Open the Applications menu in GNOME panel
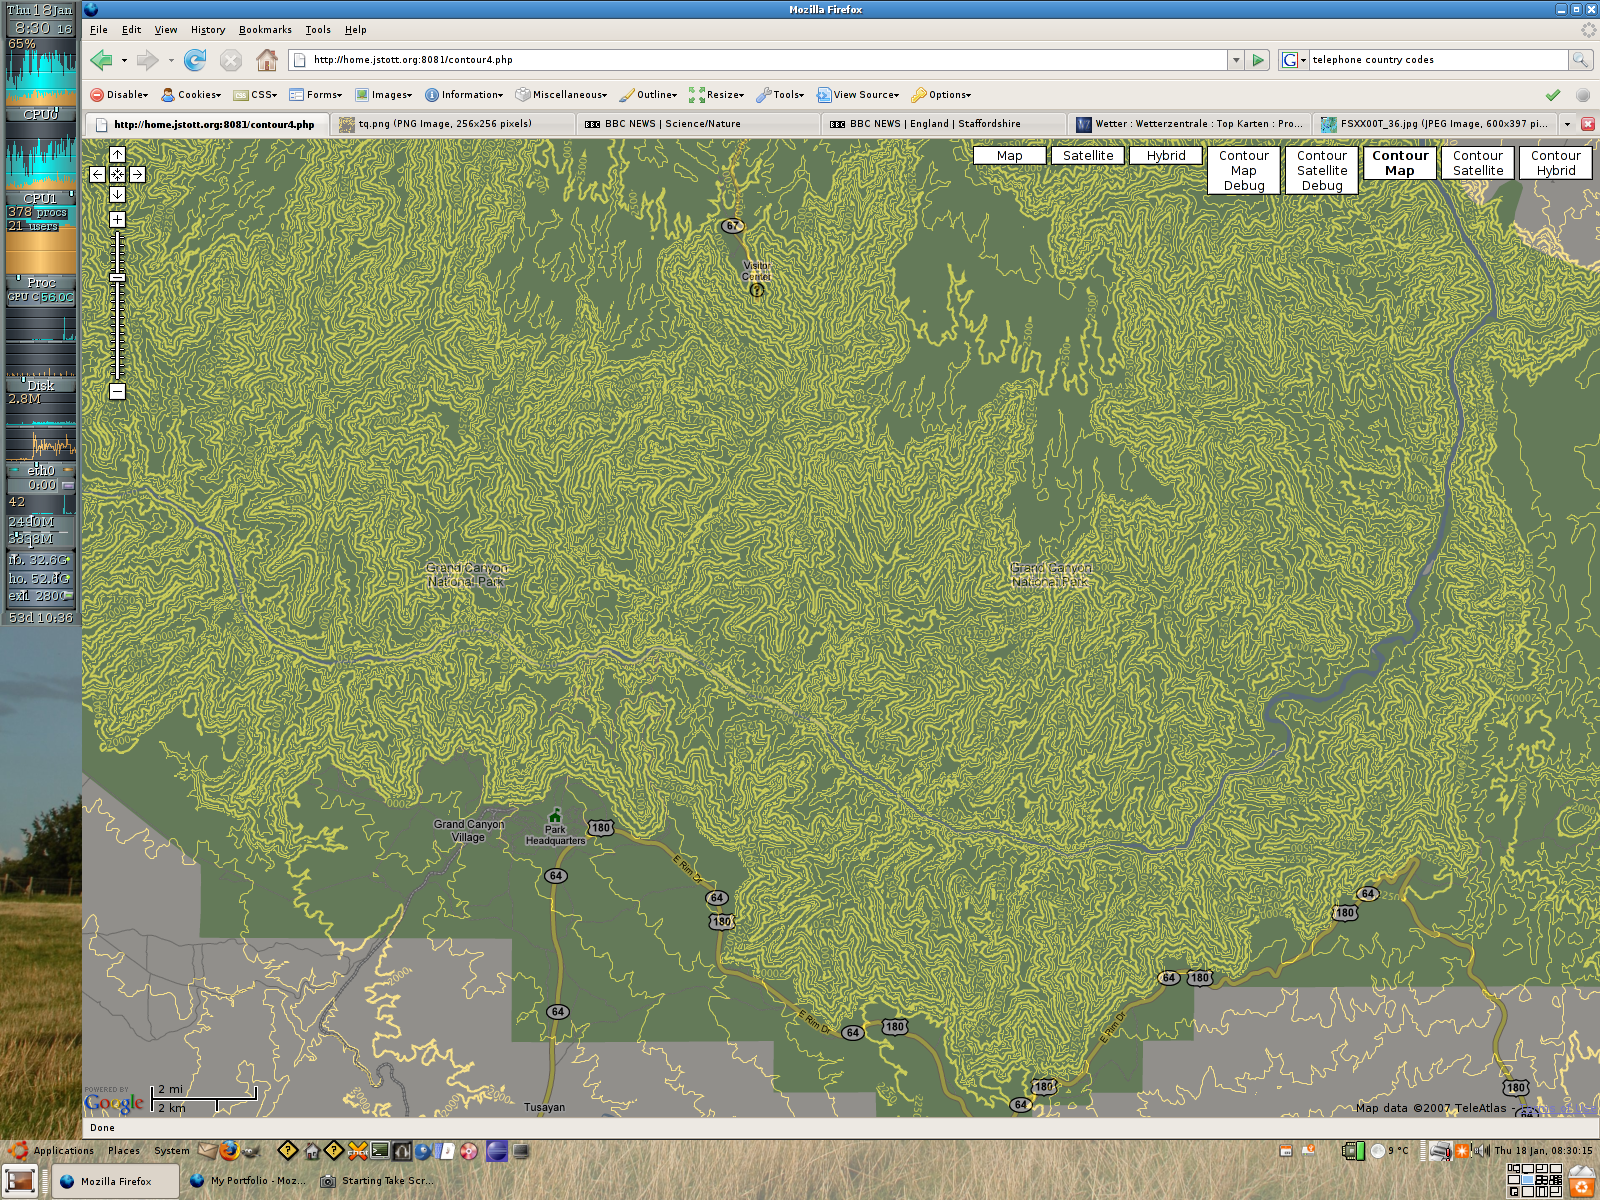The height and width of the screenshot is (1200, 1600). click(52, 1150)
